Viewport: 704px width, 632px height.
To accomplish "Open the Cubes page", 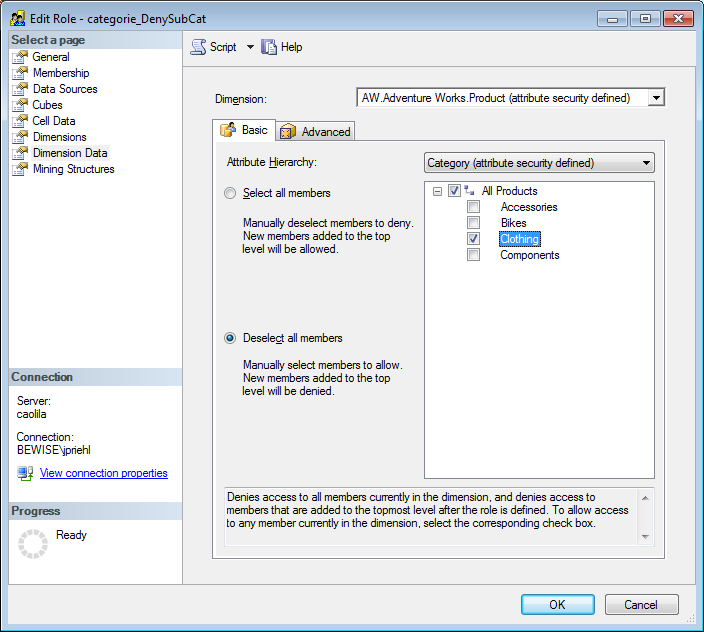I will 47,105.
